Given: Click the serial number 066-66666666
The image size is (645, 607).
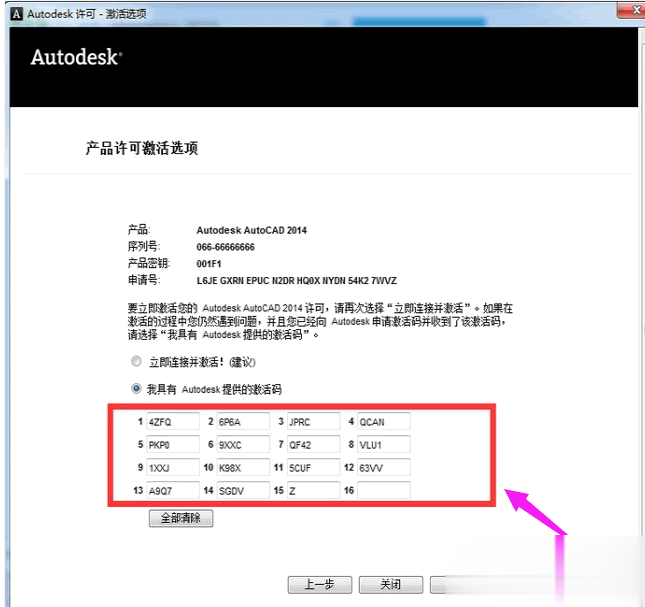Looking at the screenshot, I should click(x=225, y=247).
